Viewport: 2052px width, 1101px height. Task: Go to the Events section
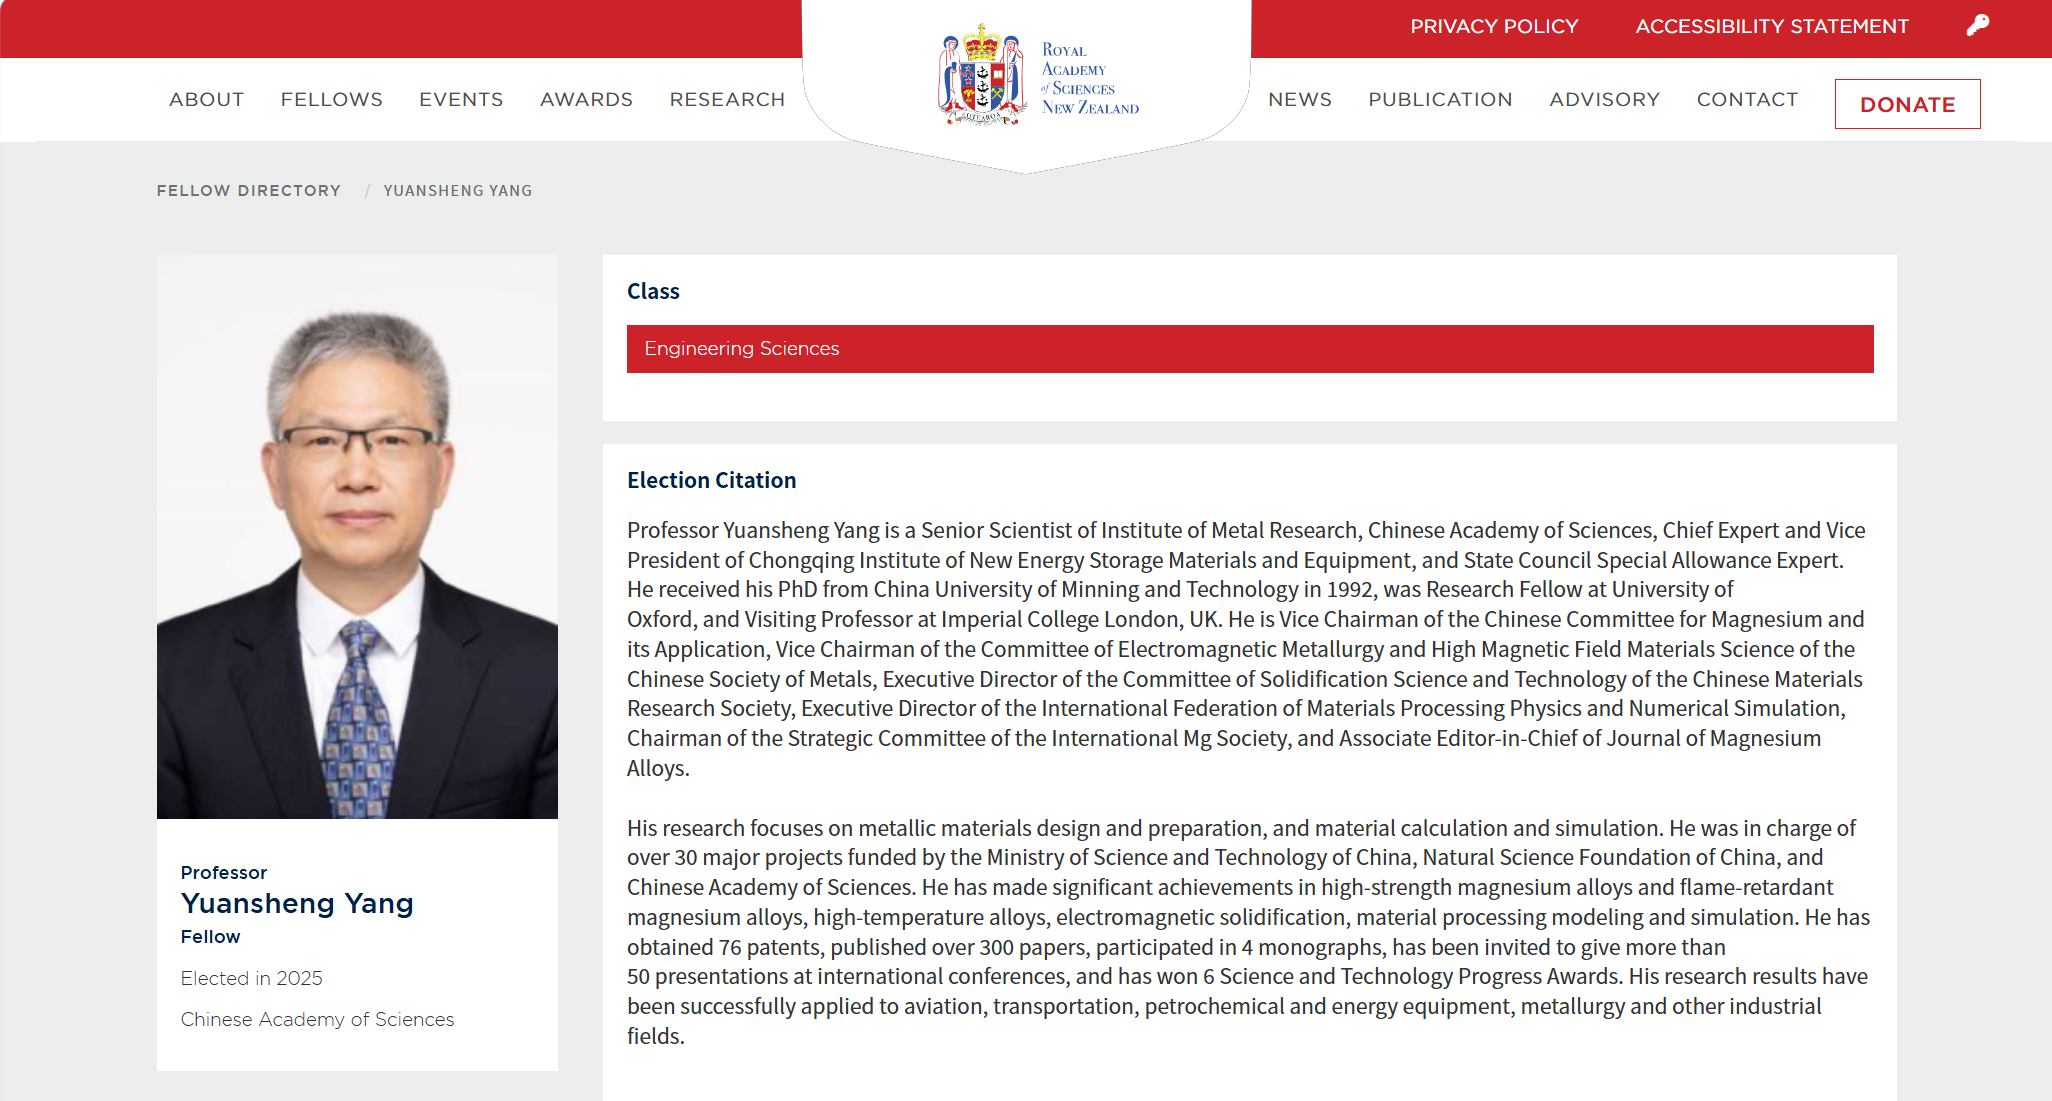461,100
